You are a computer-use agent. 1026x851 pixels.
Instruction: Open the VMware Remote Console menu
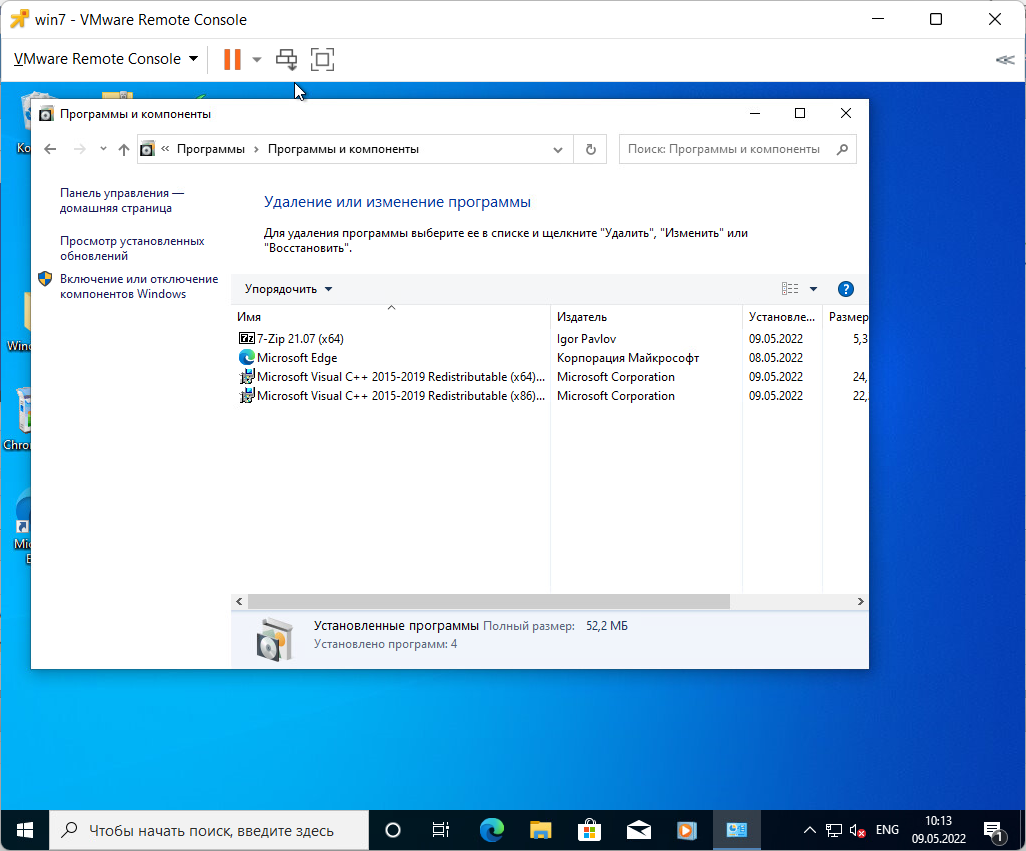click(106, 59)
